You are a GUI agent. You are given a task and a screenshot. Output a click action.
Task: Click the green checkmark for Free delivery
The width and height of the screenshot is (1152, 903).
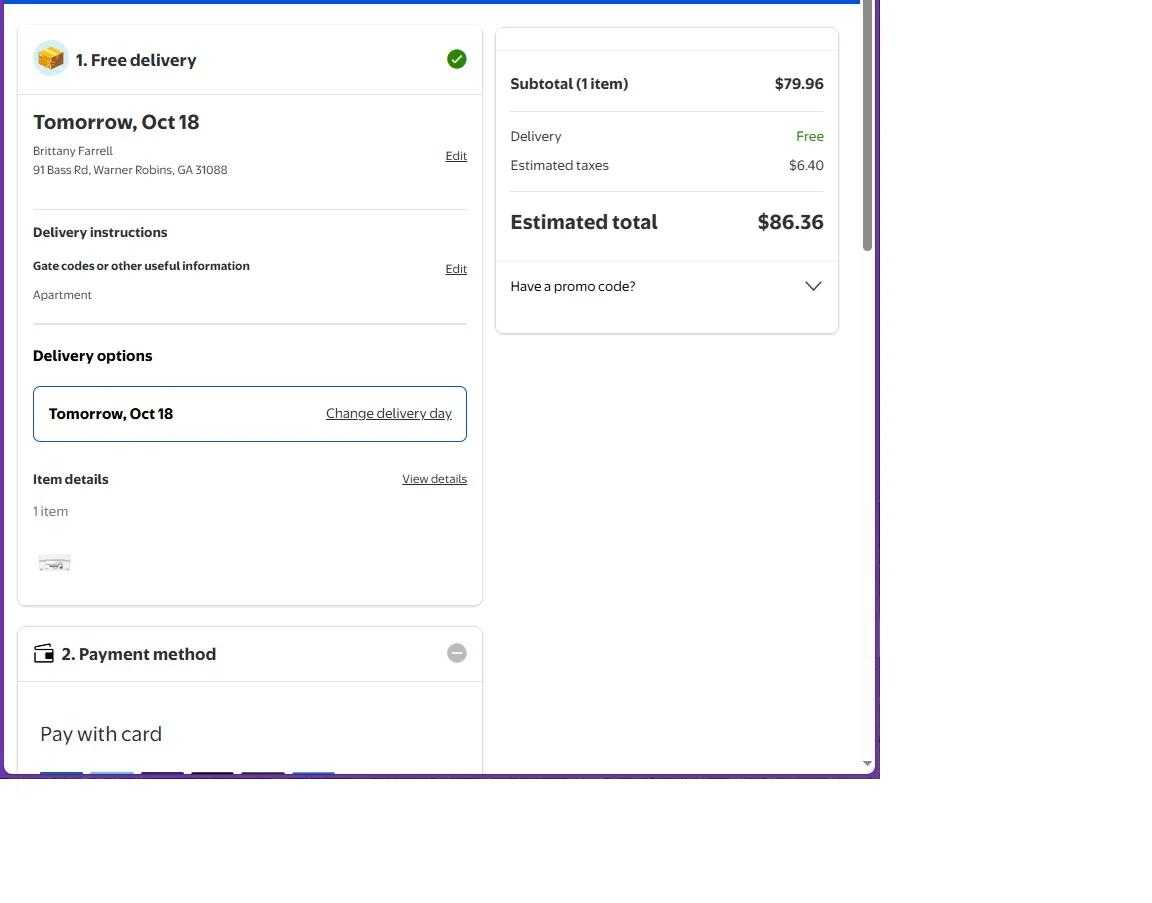pos(456,60)
